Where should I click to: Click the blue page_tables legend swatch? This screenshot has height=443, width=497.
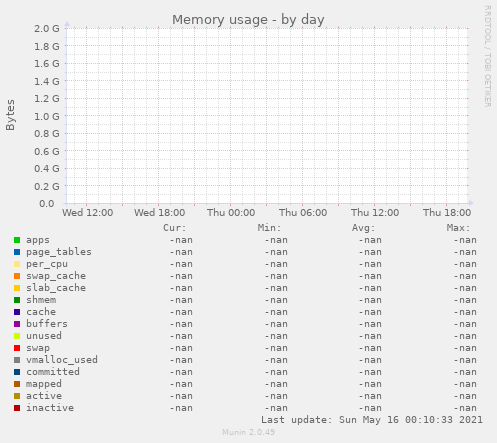17,252
